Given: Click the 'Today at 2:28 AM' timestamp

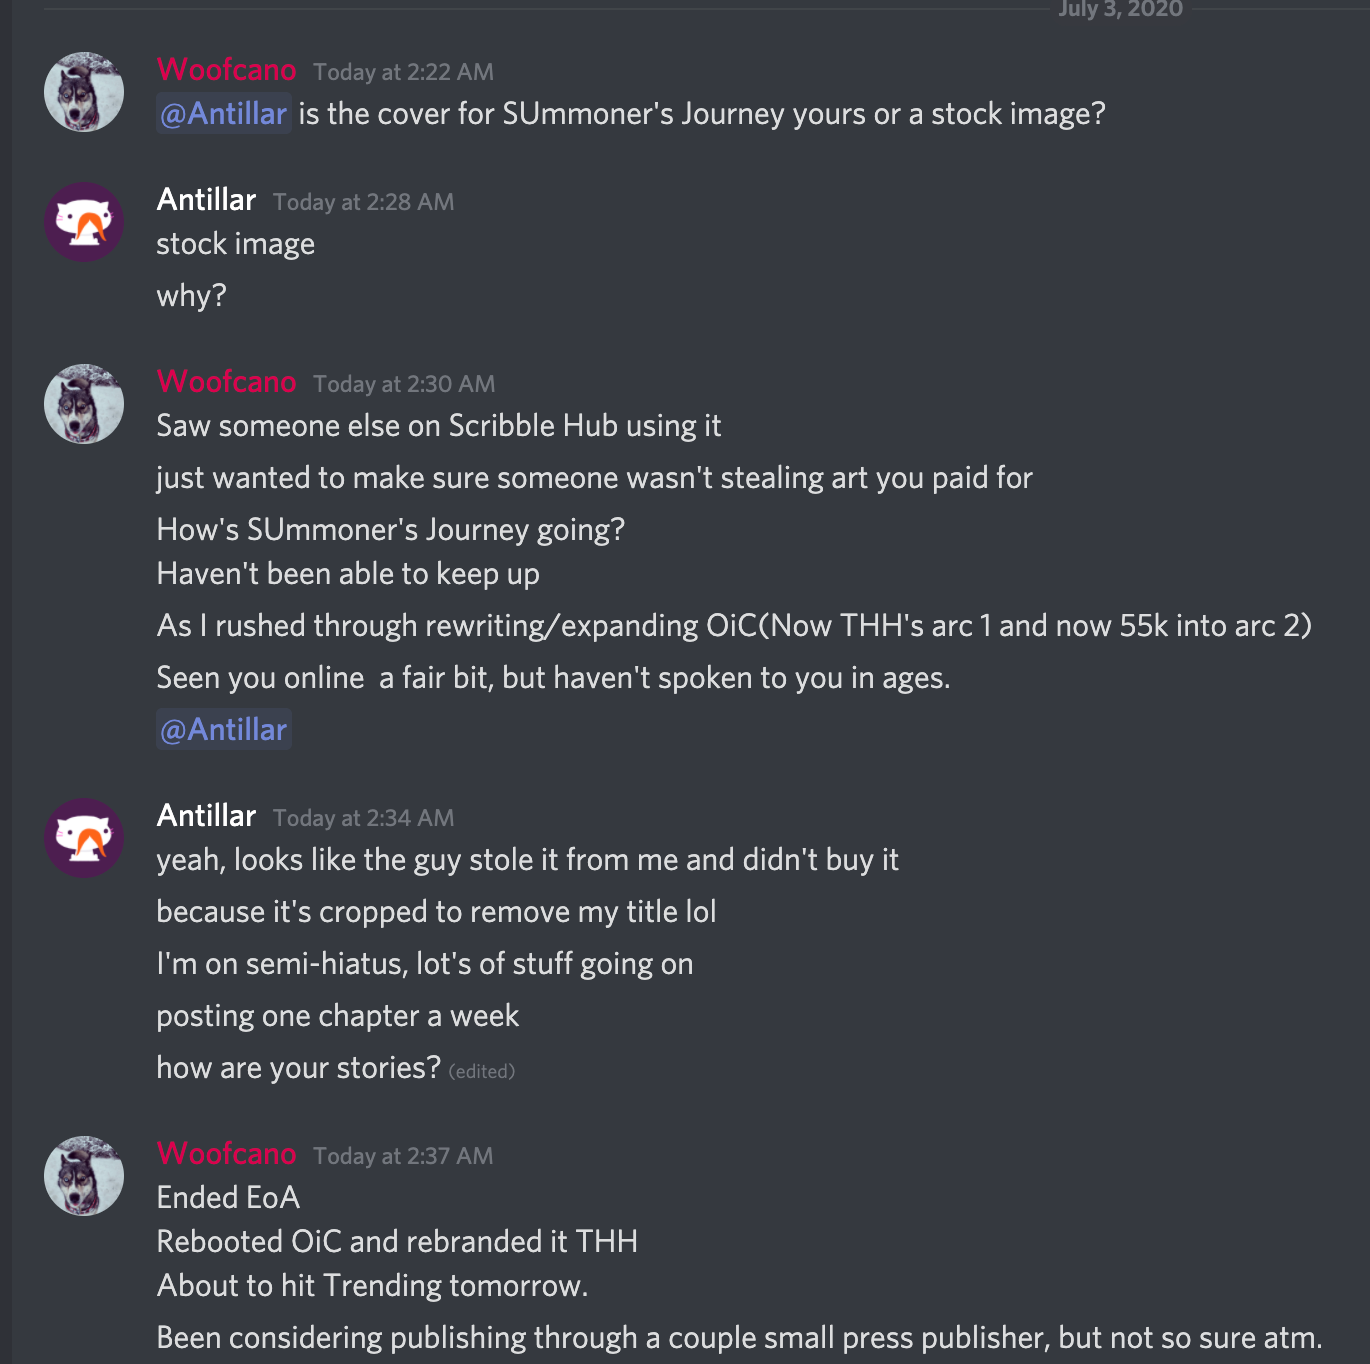Looking at the screenshot, I should [x=363, y=202].
